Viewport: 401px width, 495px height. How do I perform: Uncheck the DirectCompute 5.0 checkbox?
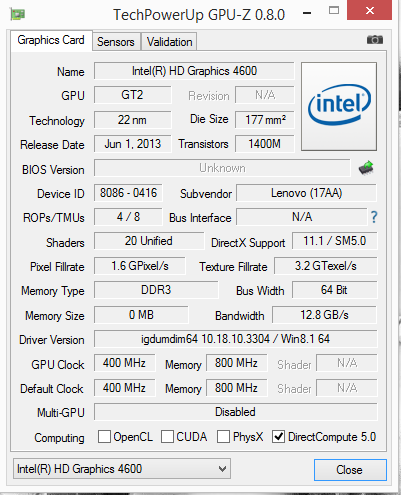278,436
